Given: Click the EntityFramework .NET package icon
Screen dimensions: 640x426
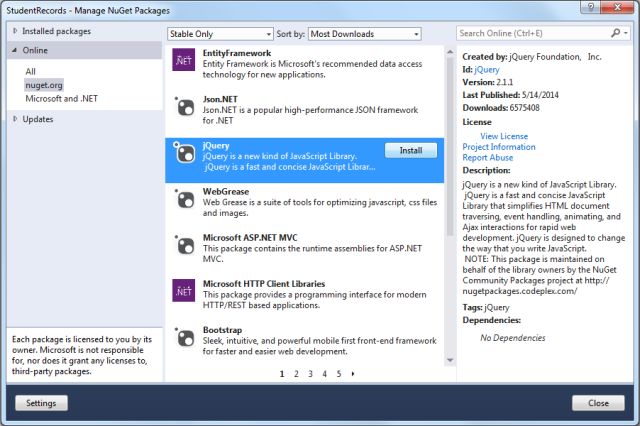Looking at the screenshot, I should [x=184, y=60].
